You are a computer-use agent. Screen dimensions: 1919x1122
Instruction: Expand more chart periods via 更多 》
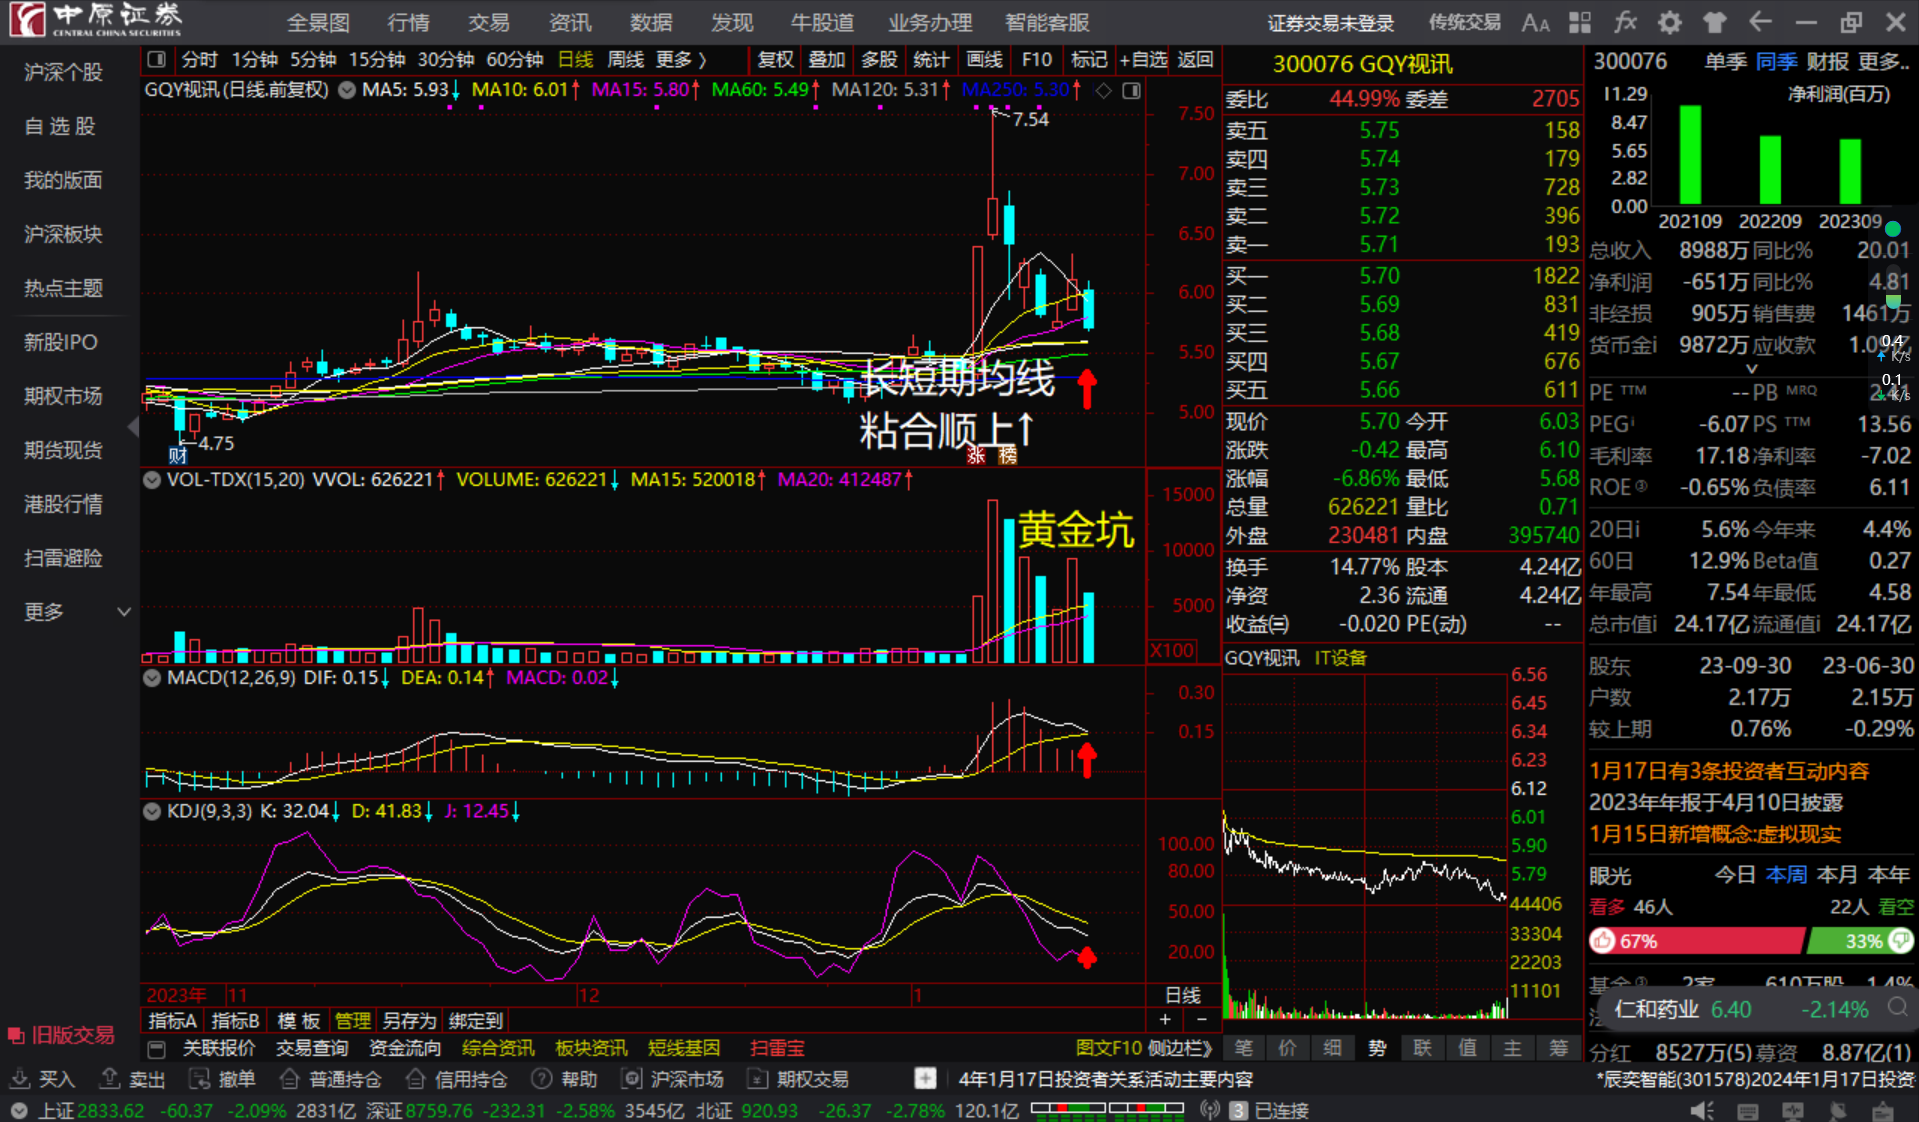[x=681, y=60]
